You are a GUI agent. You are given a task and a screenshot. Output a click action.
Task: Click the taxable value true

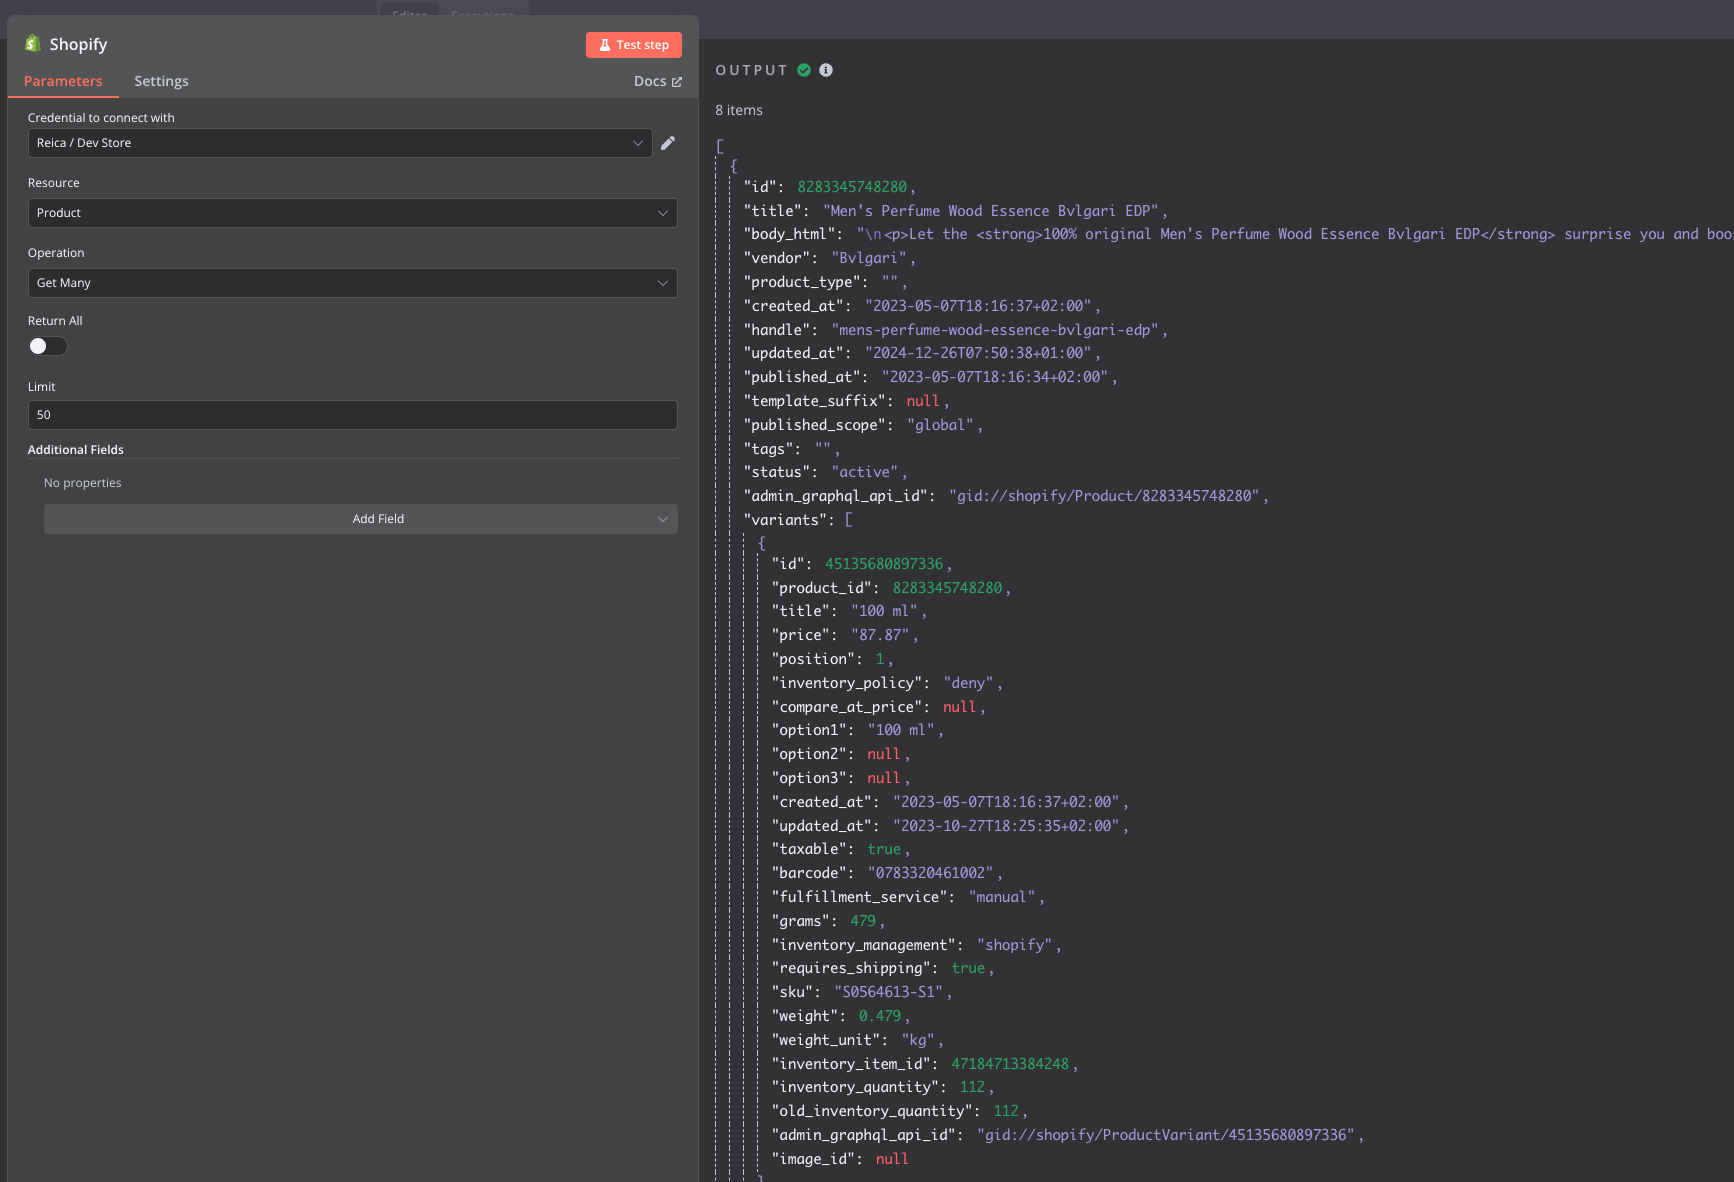[884, 849]
